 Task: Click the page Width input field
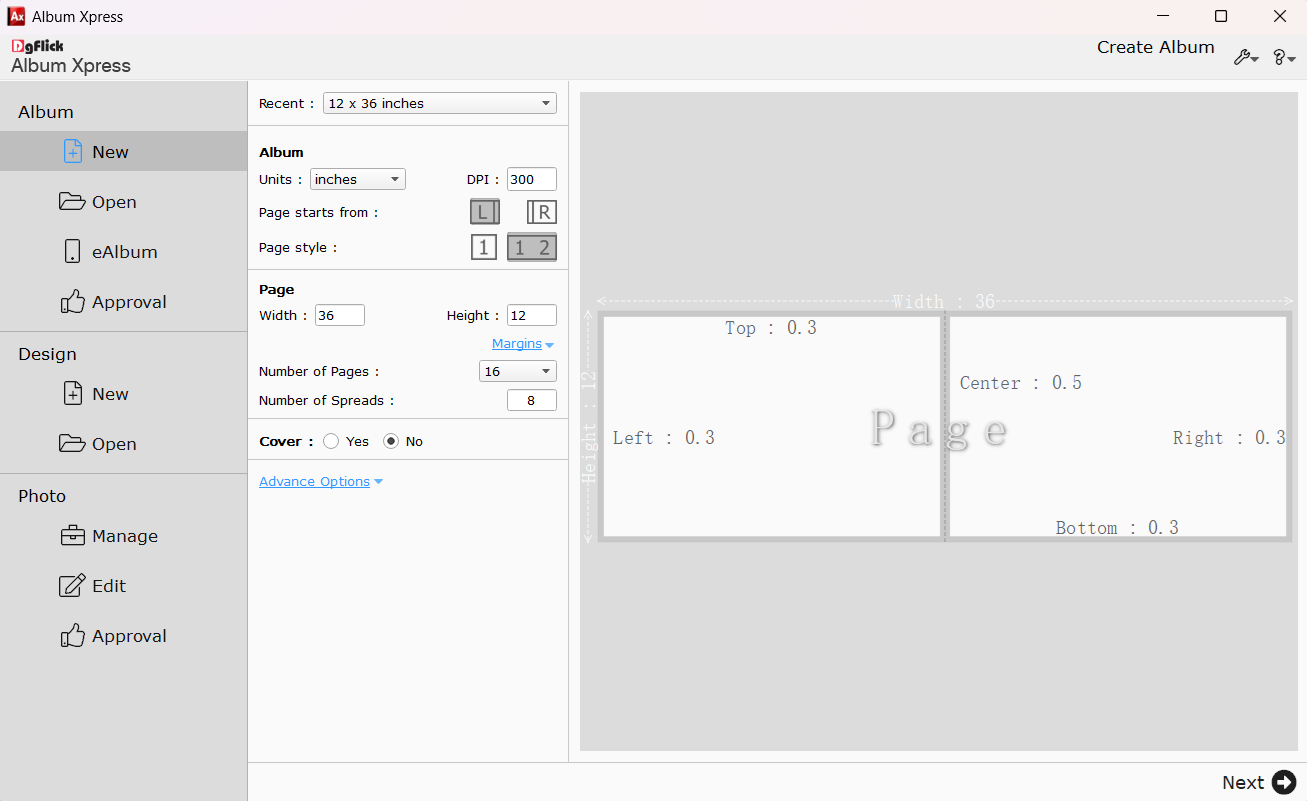tap(340, 315)
